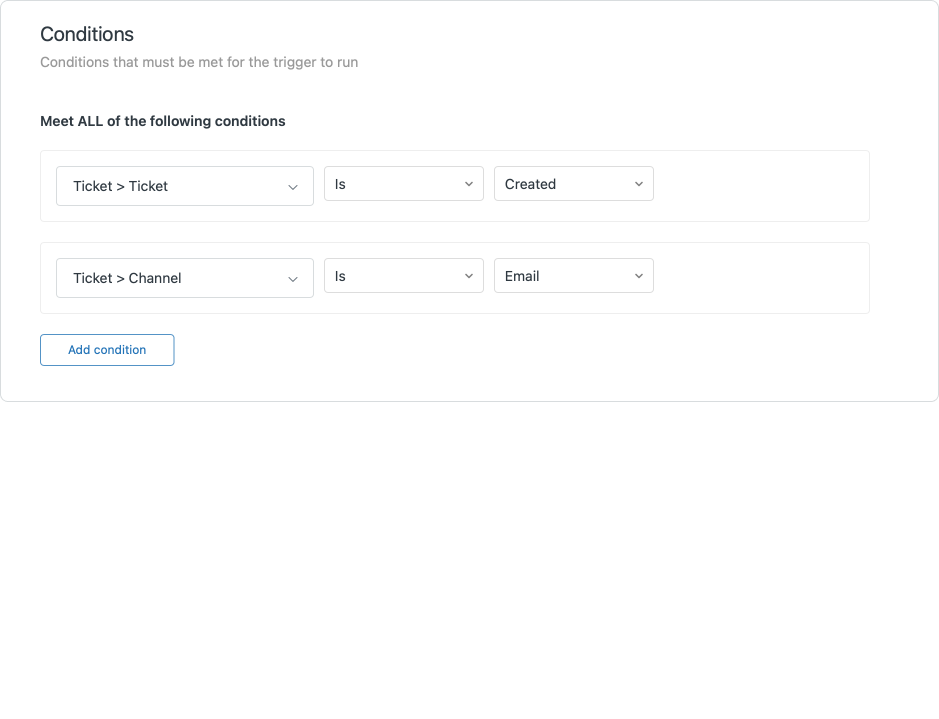The height and width of the screenshot is (719, 939).
Task: Click the Conditions section heading
Action: (87, 34)
